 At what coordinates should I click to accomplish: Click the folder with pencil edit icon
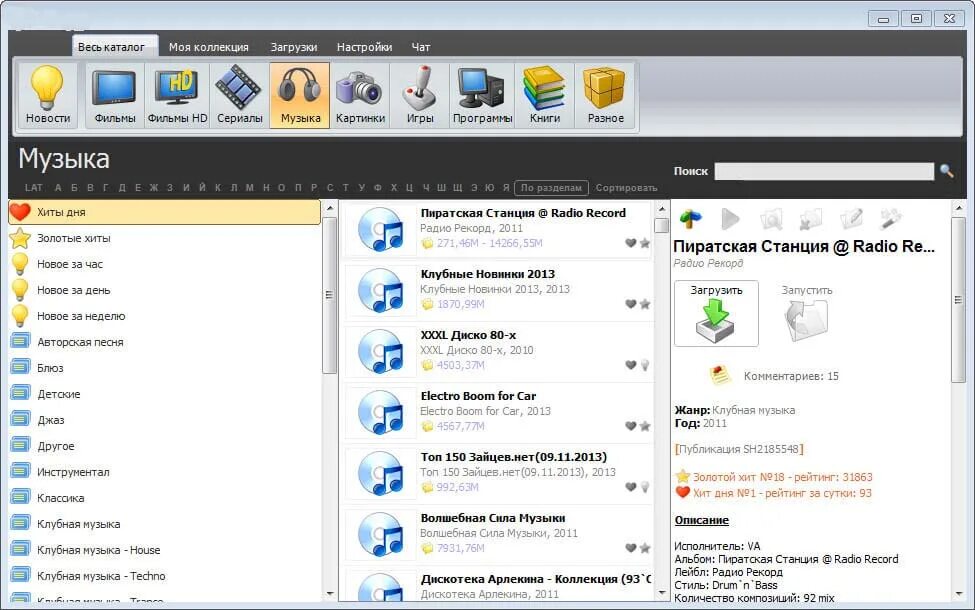pos(851,218)
